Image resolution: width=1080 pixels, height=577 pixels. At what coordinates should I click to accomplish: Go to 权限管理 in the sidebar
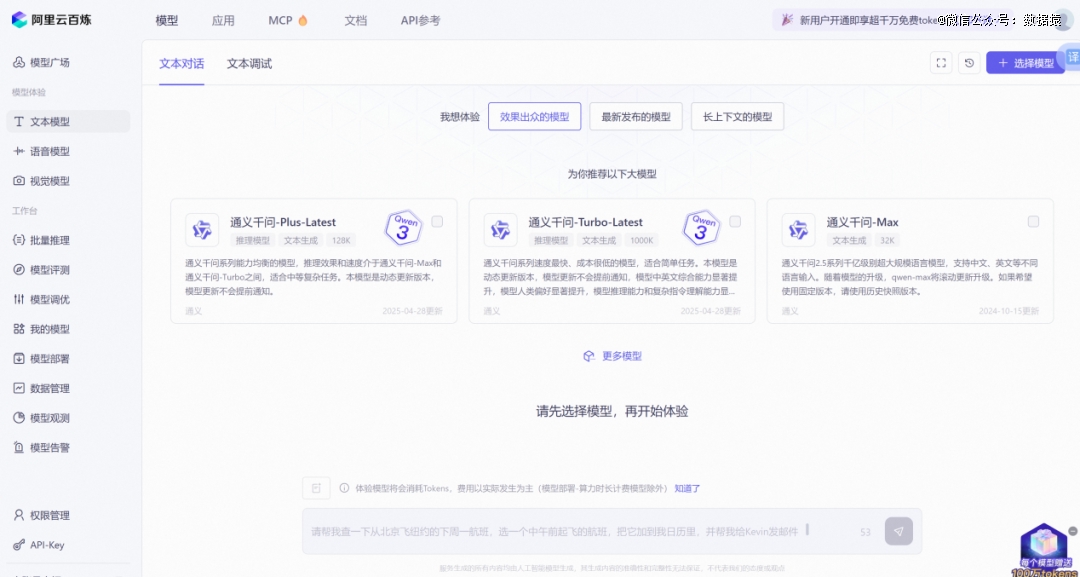point(49,515)
